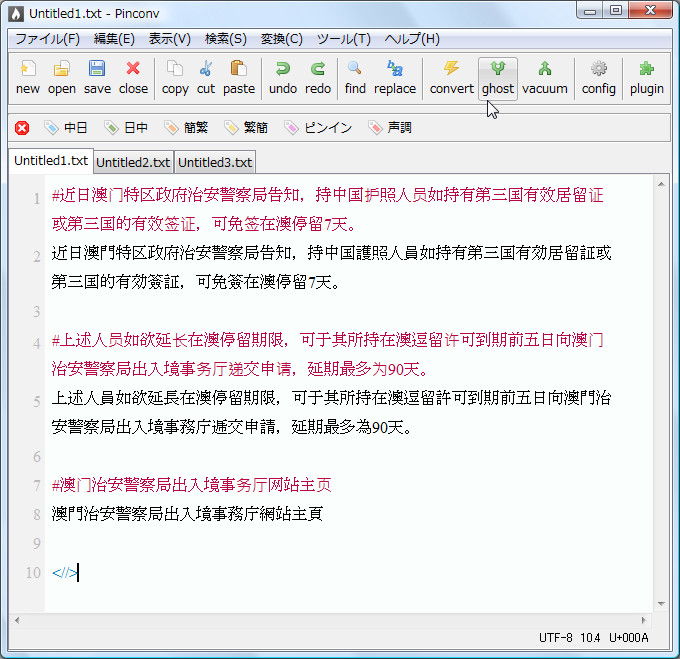Image resolution: width=680 pixels, height=659 pixels.
Task: Switch to Untitled2.txt tab
Action: point(133,163)
